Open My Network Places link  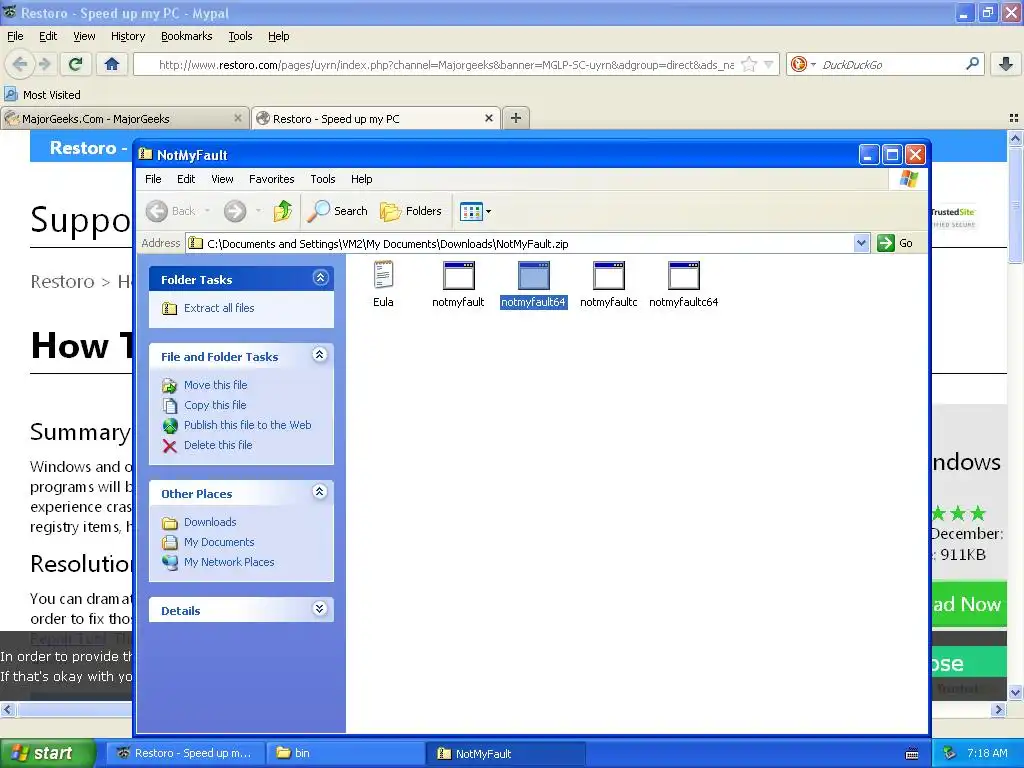pos(229,562)
